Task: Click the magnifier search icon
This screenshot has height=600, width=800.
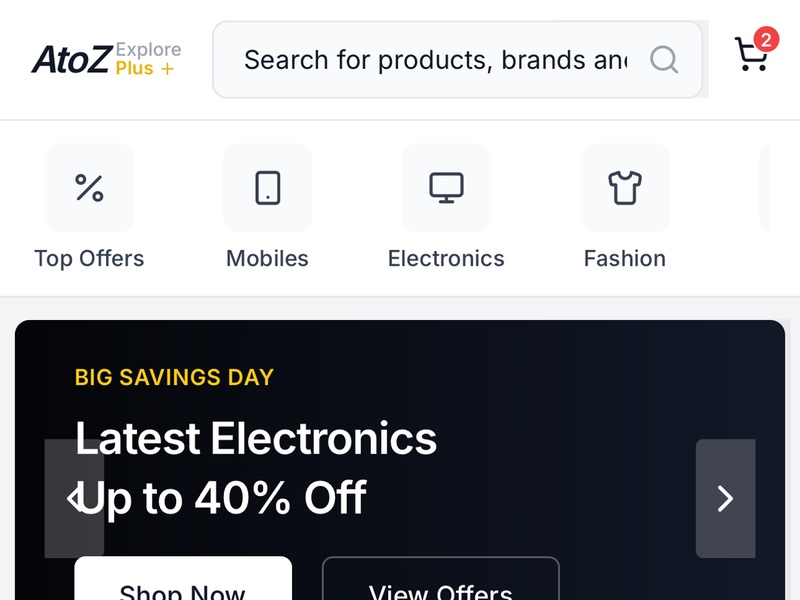Action: 664,60
